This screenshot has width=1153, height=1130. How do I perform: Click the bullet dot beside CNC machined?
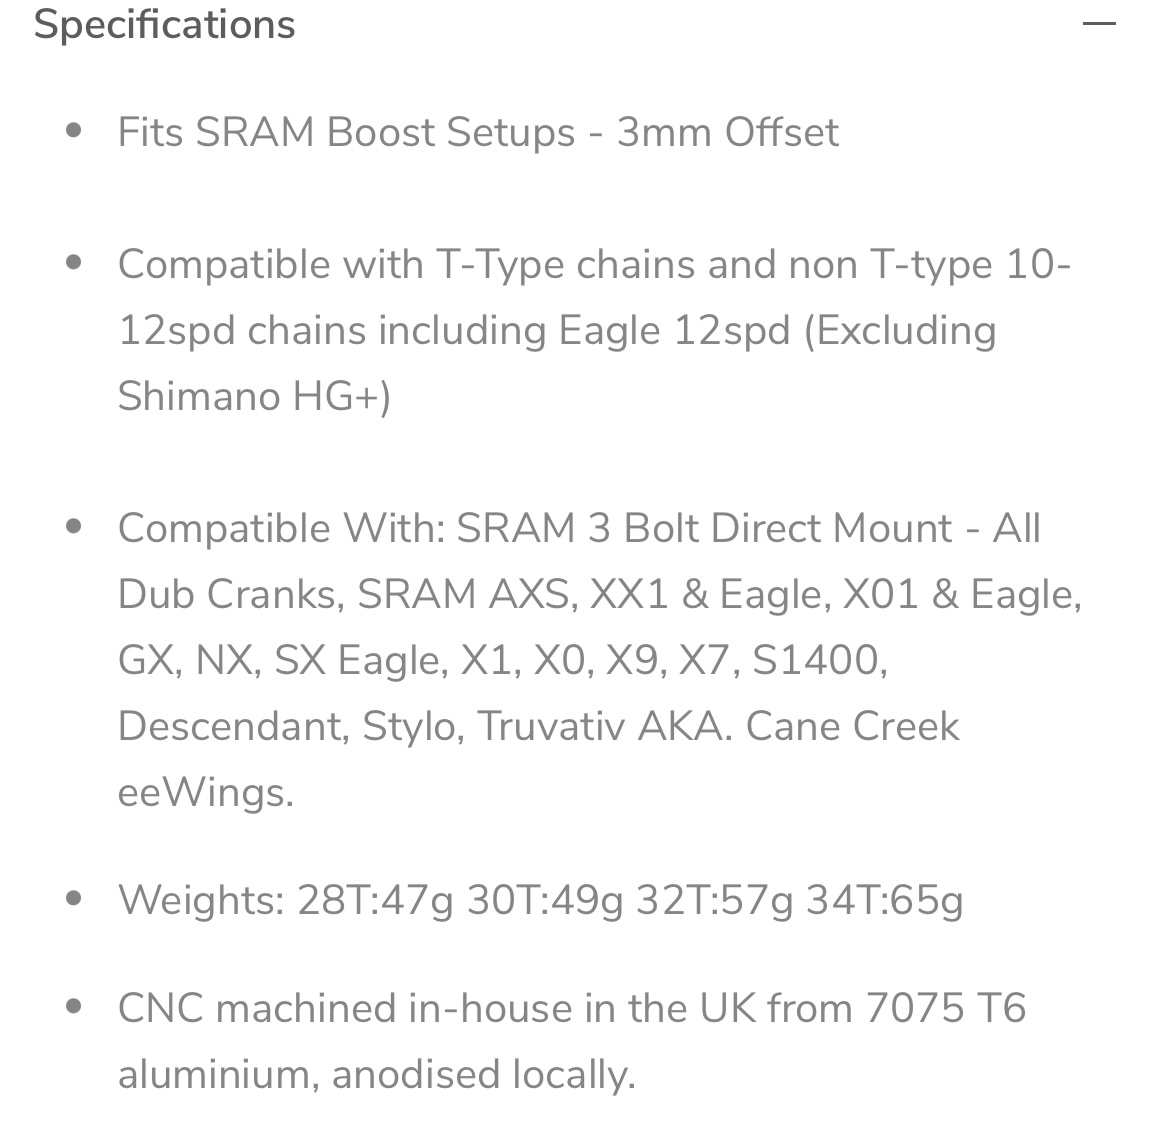74,1006
